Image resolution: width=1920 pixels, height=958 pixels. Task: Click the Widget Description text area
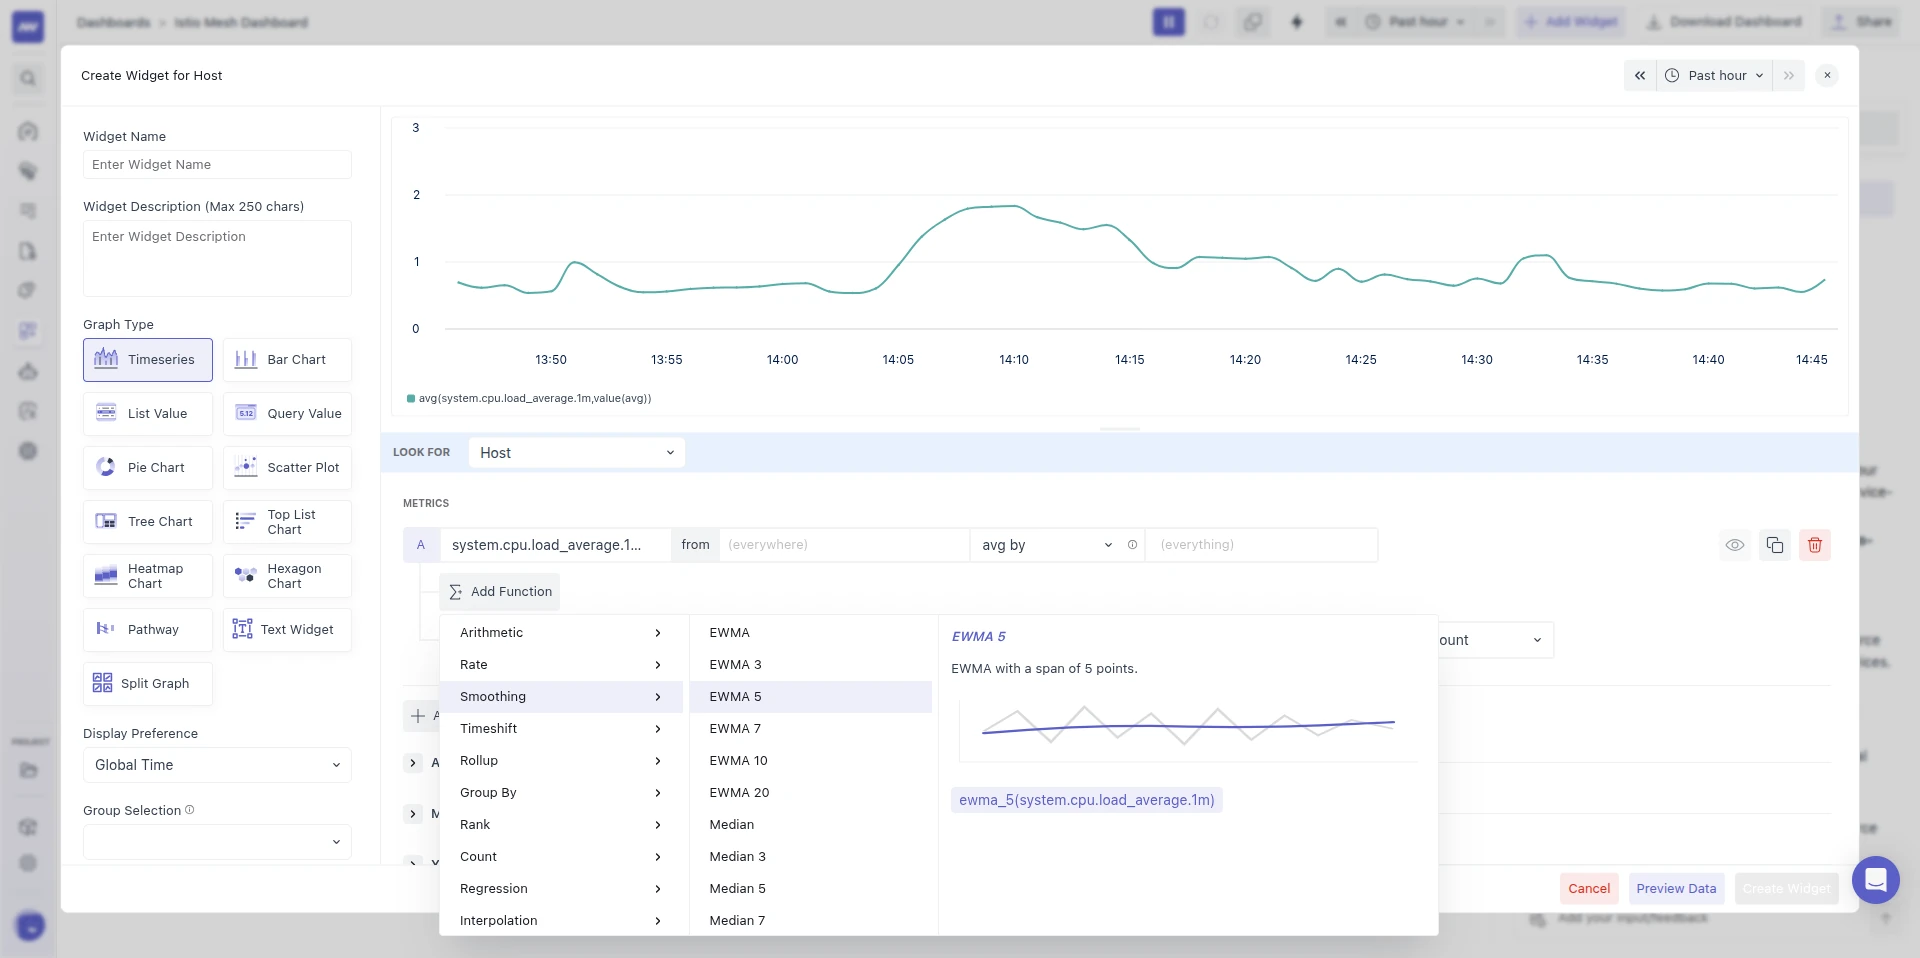[x=217, y=258]
